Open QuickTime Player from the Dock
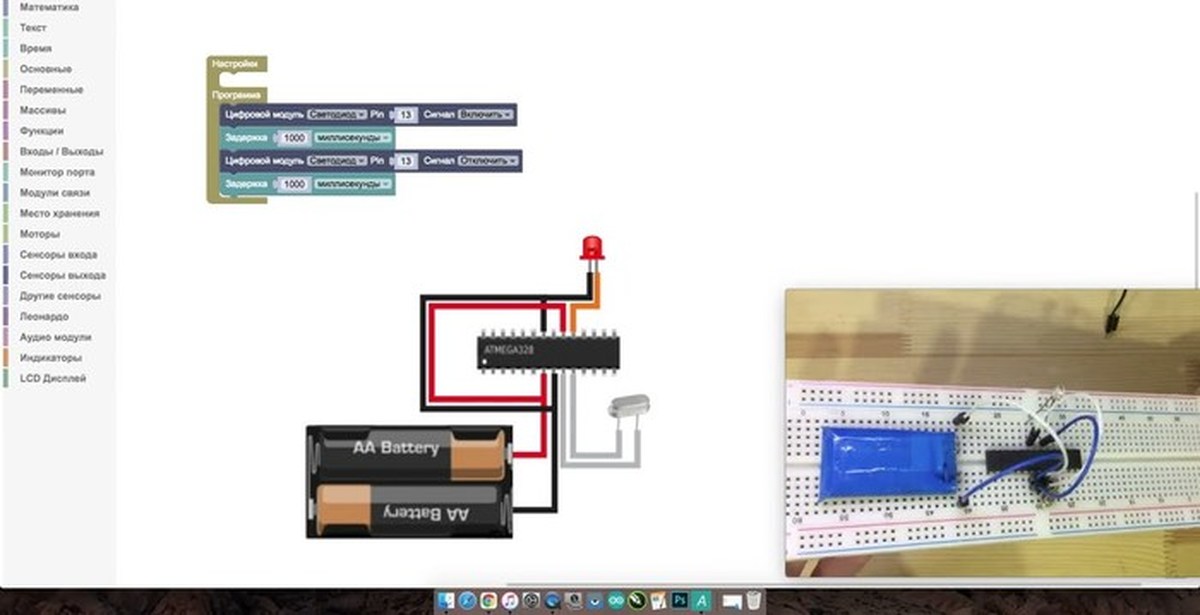Image resolution: width=1200 pixels, height=615 pixels. pyautogui.click(x=552, y=602)
